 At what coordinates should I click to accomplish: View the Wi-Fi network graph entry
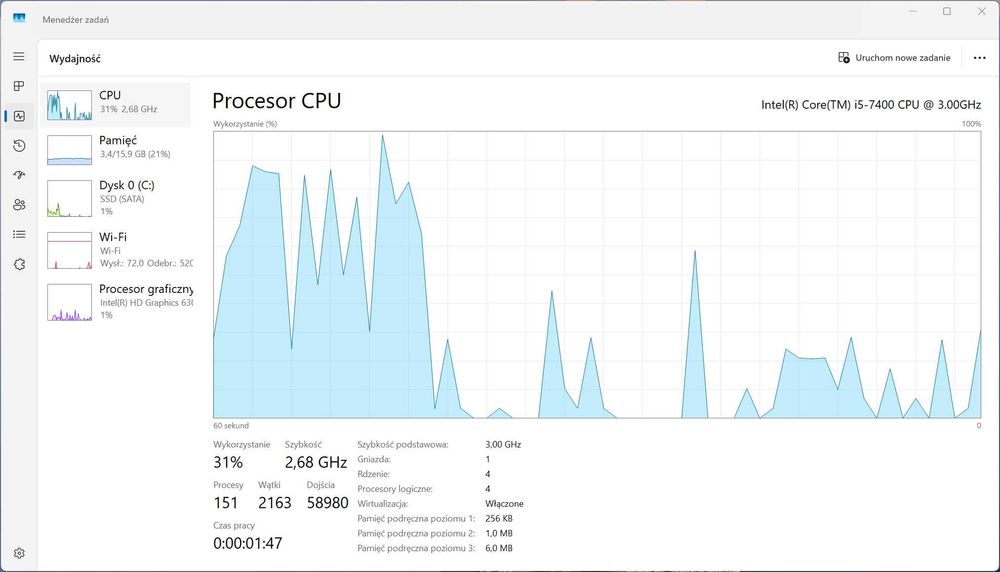point(117,250)
